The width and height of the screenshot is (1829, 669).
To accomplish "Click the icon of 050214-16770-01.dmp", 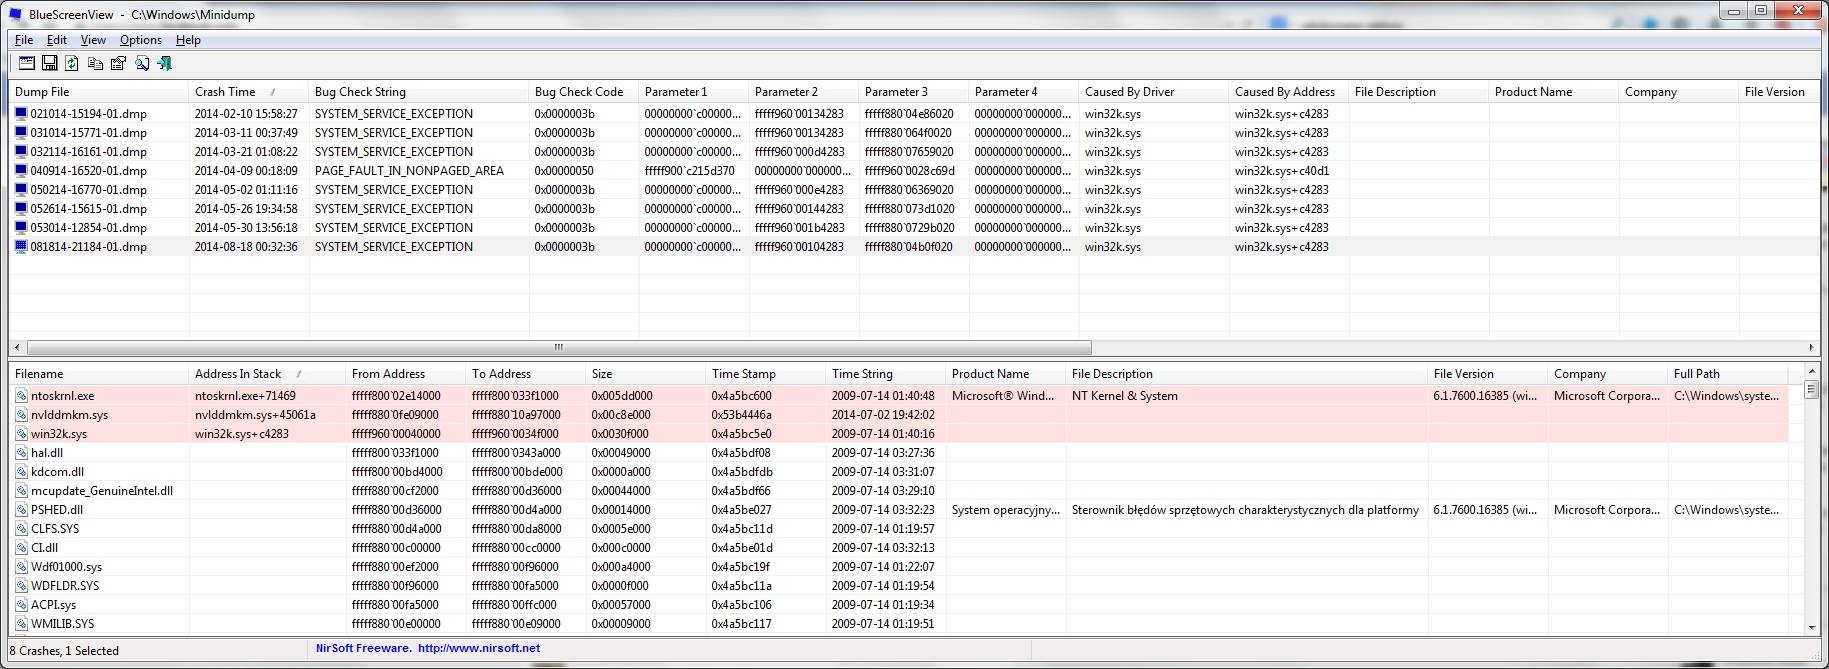I will pyautogui.click(x=21, y=190).
